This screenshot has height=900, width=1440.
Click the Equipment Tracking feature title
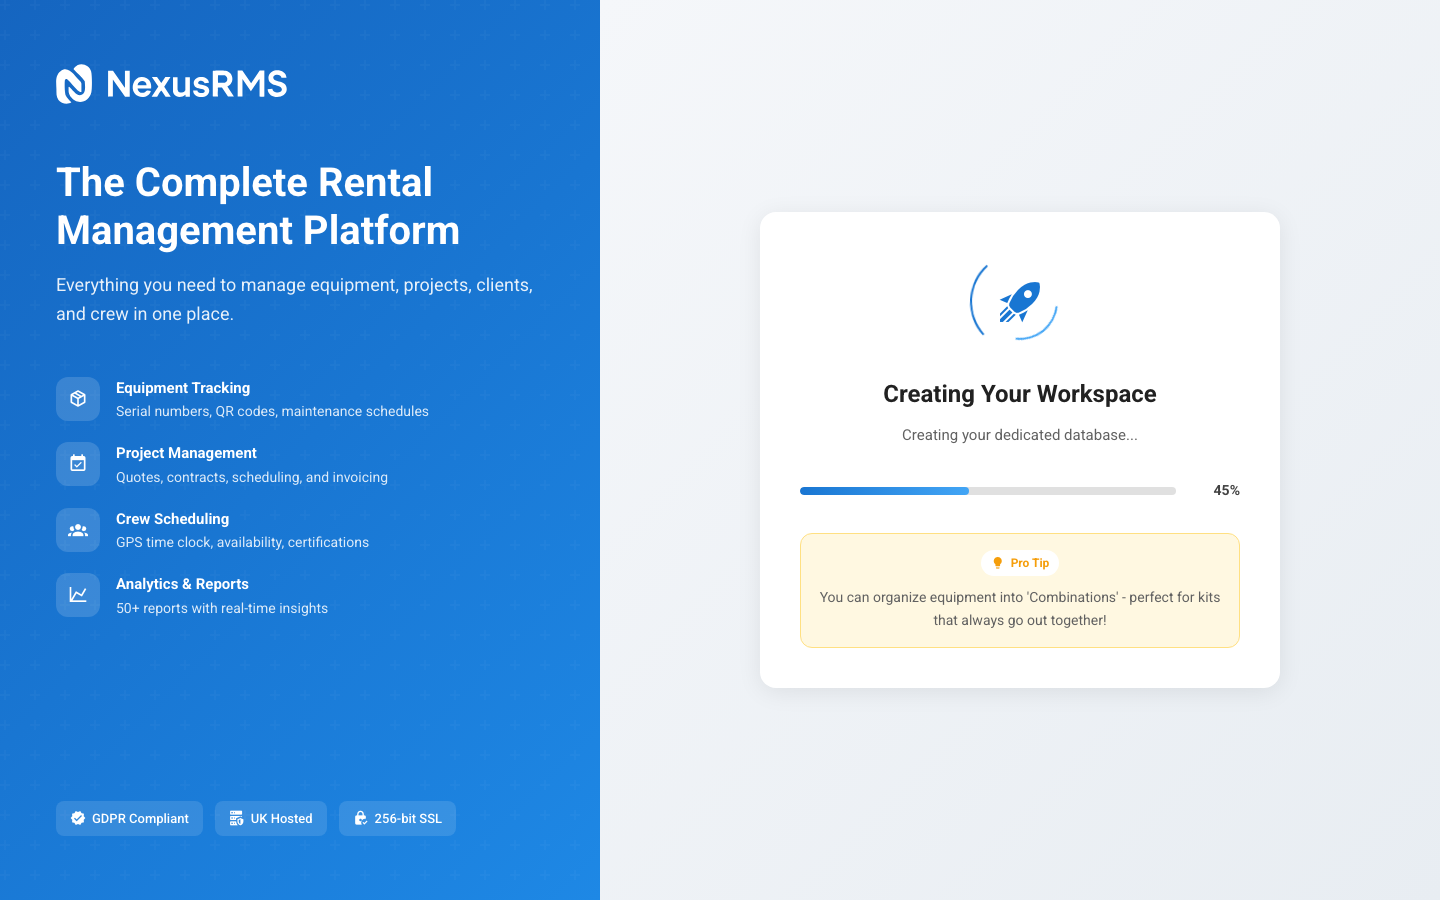pos(183,388)
